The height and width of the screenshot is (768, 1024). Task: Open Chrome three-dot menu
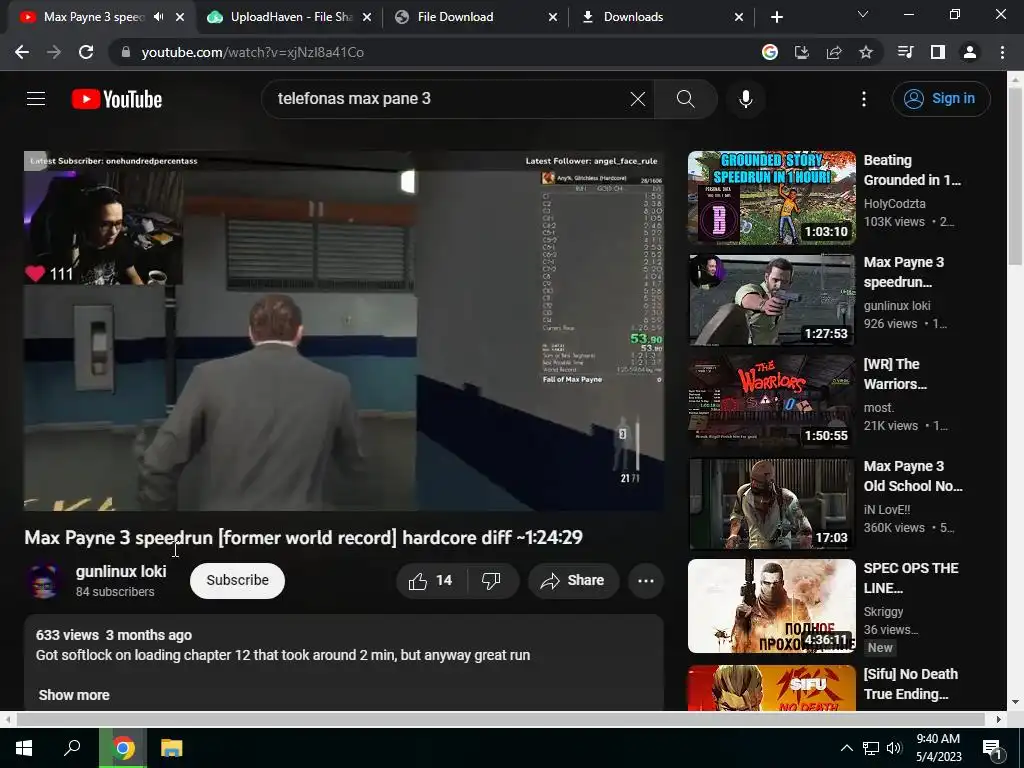[x=1002, y=52]
